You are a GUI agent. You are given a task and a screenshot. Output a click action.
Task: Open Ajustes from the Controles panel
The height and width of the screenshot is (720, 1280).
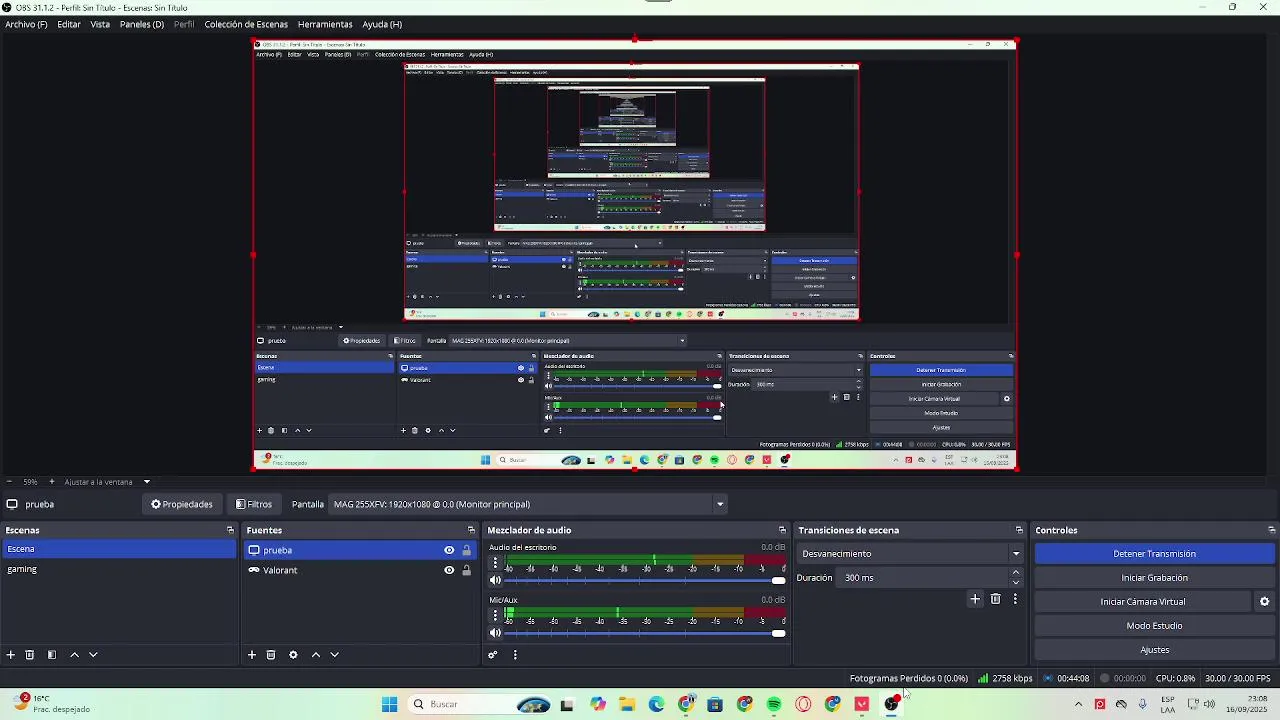point(1155,650)
